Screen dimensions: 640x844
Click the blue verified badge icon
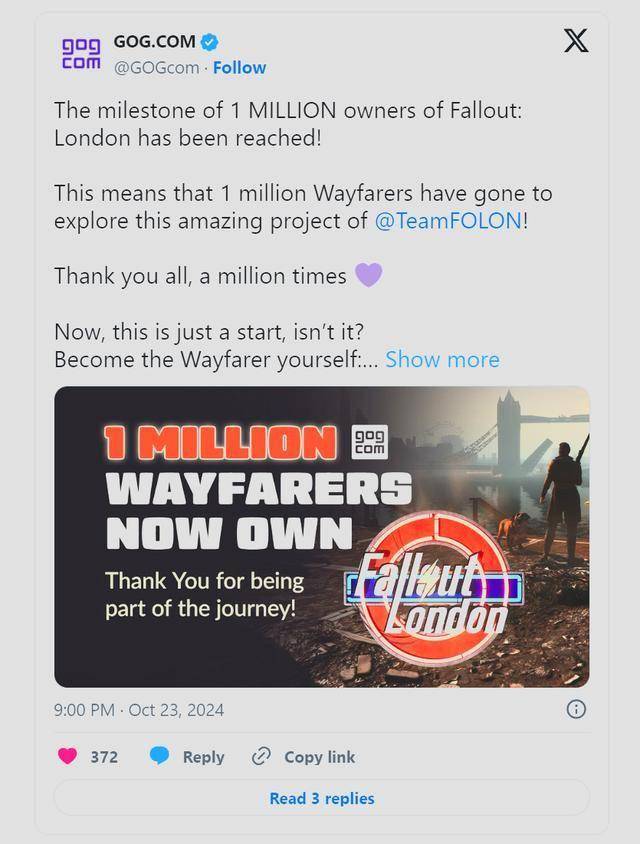click(x=209, y=41)
